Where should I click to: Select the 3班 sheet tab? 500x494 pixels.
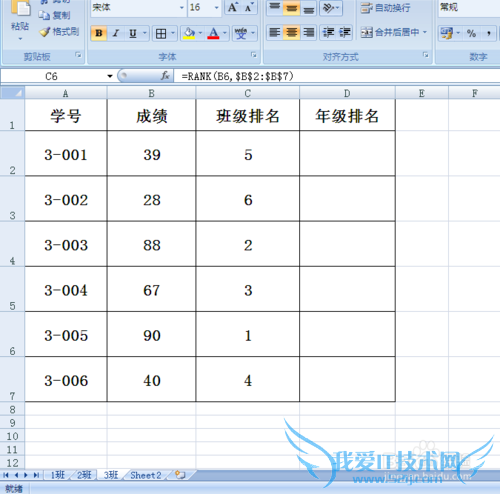click(x=111, y=475)
